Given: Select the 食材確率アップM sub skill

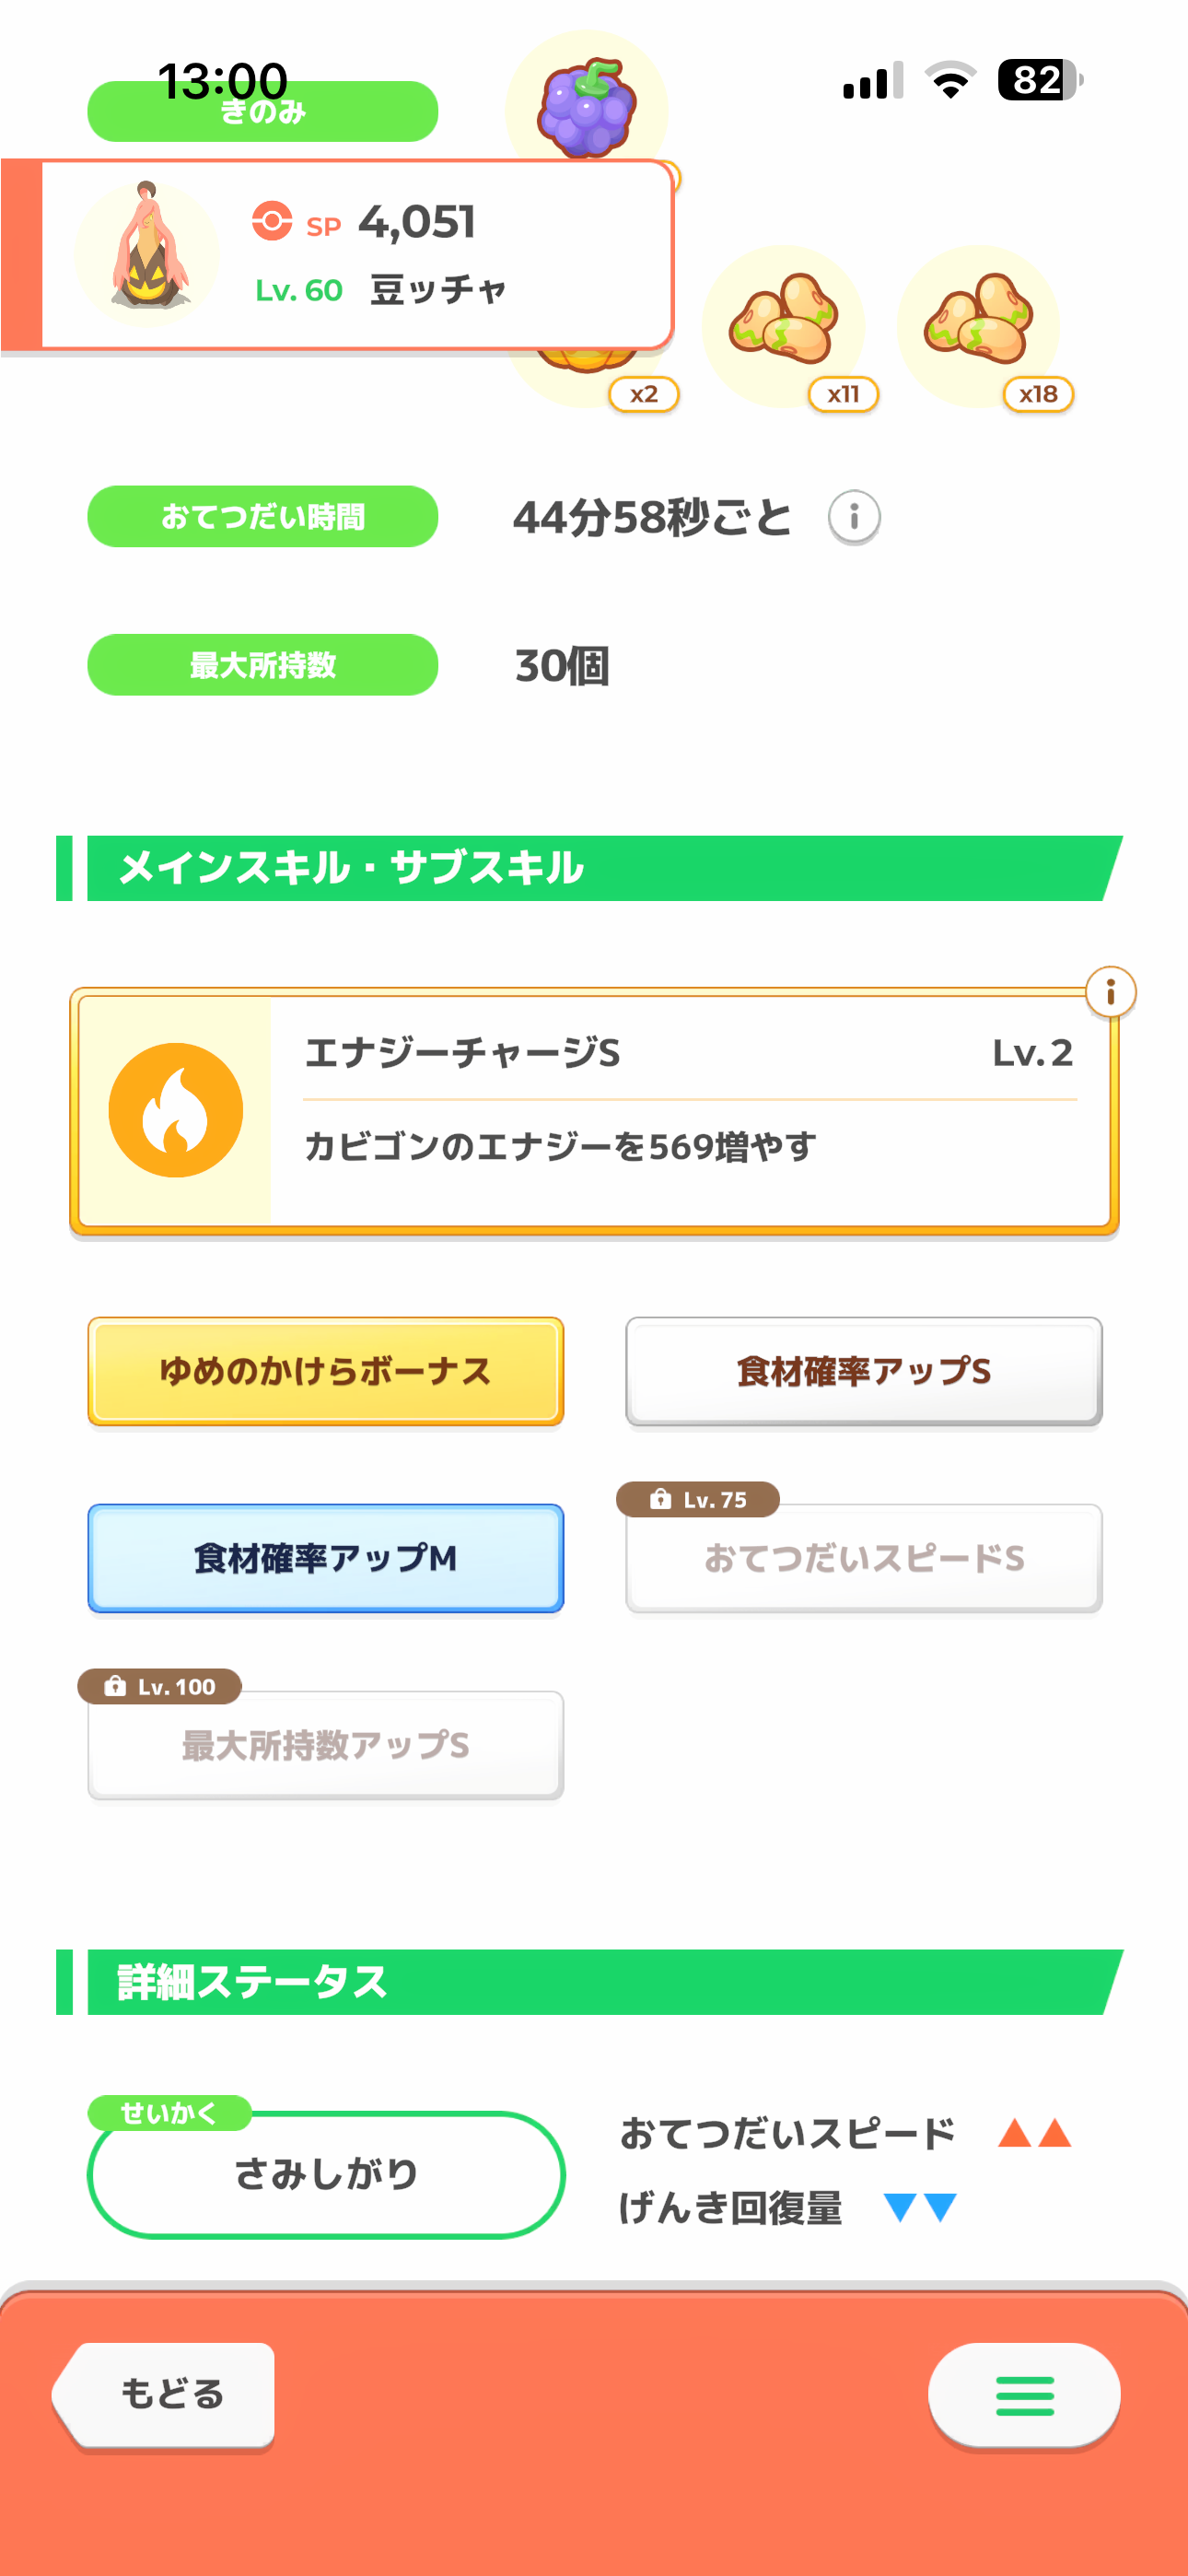Looking at the screenshot, I should tap(326, 1557).
